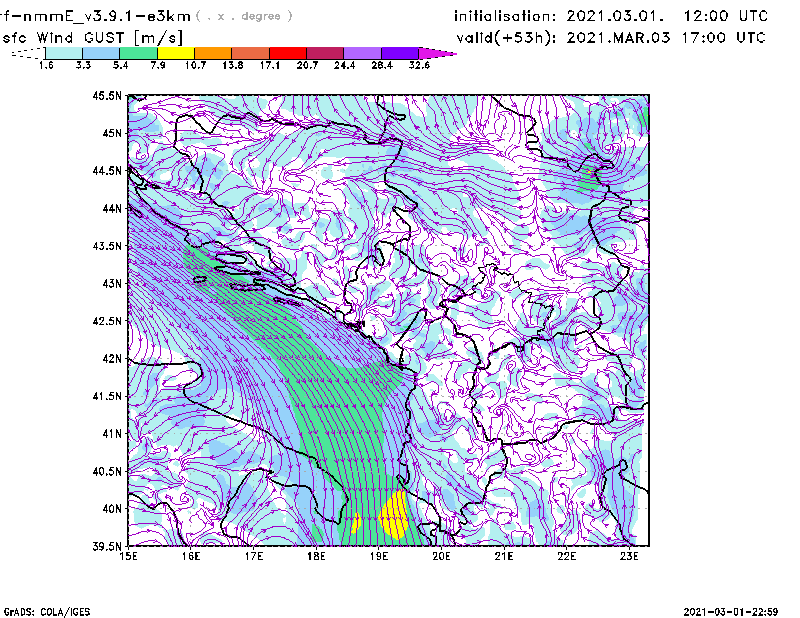
Task: Click the 'GrADS: COLA/IGES' footer text
Action: coord(47,612)
